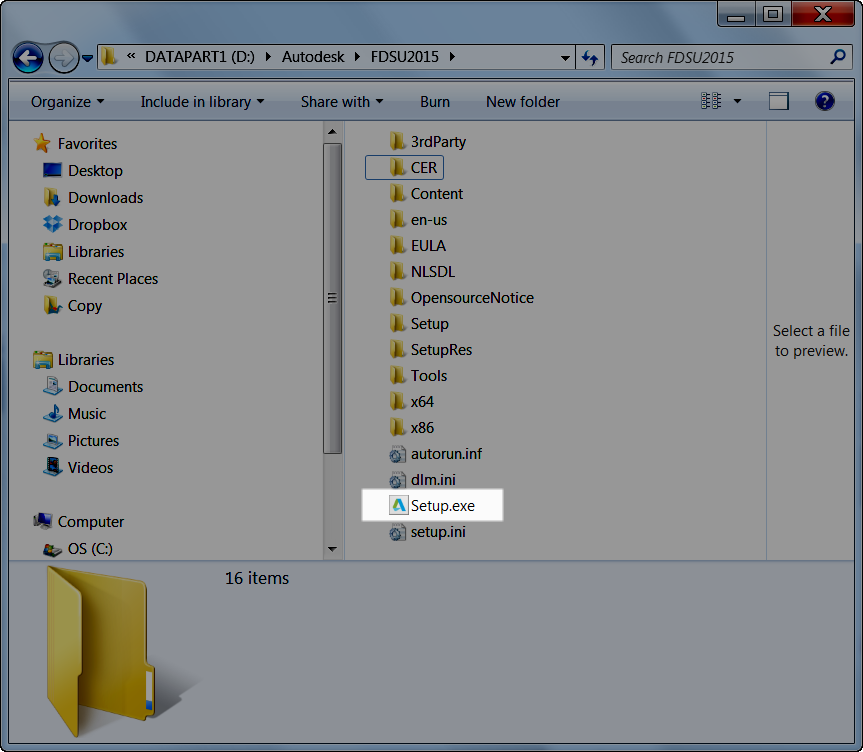Click the folder icon in the address bar
The image size is (863, 752).
pyautogui.click(x=110, y=56)
